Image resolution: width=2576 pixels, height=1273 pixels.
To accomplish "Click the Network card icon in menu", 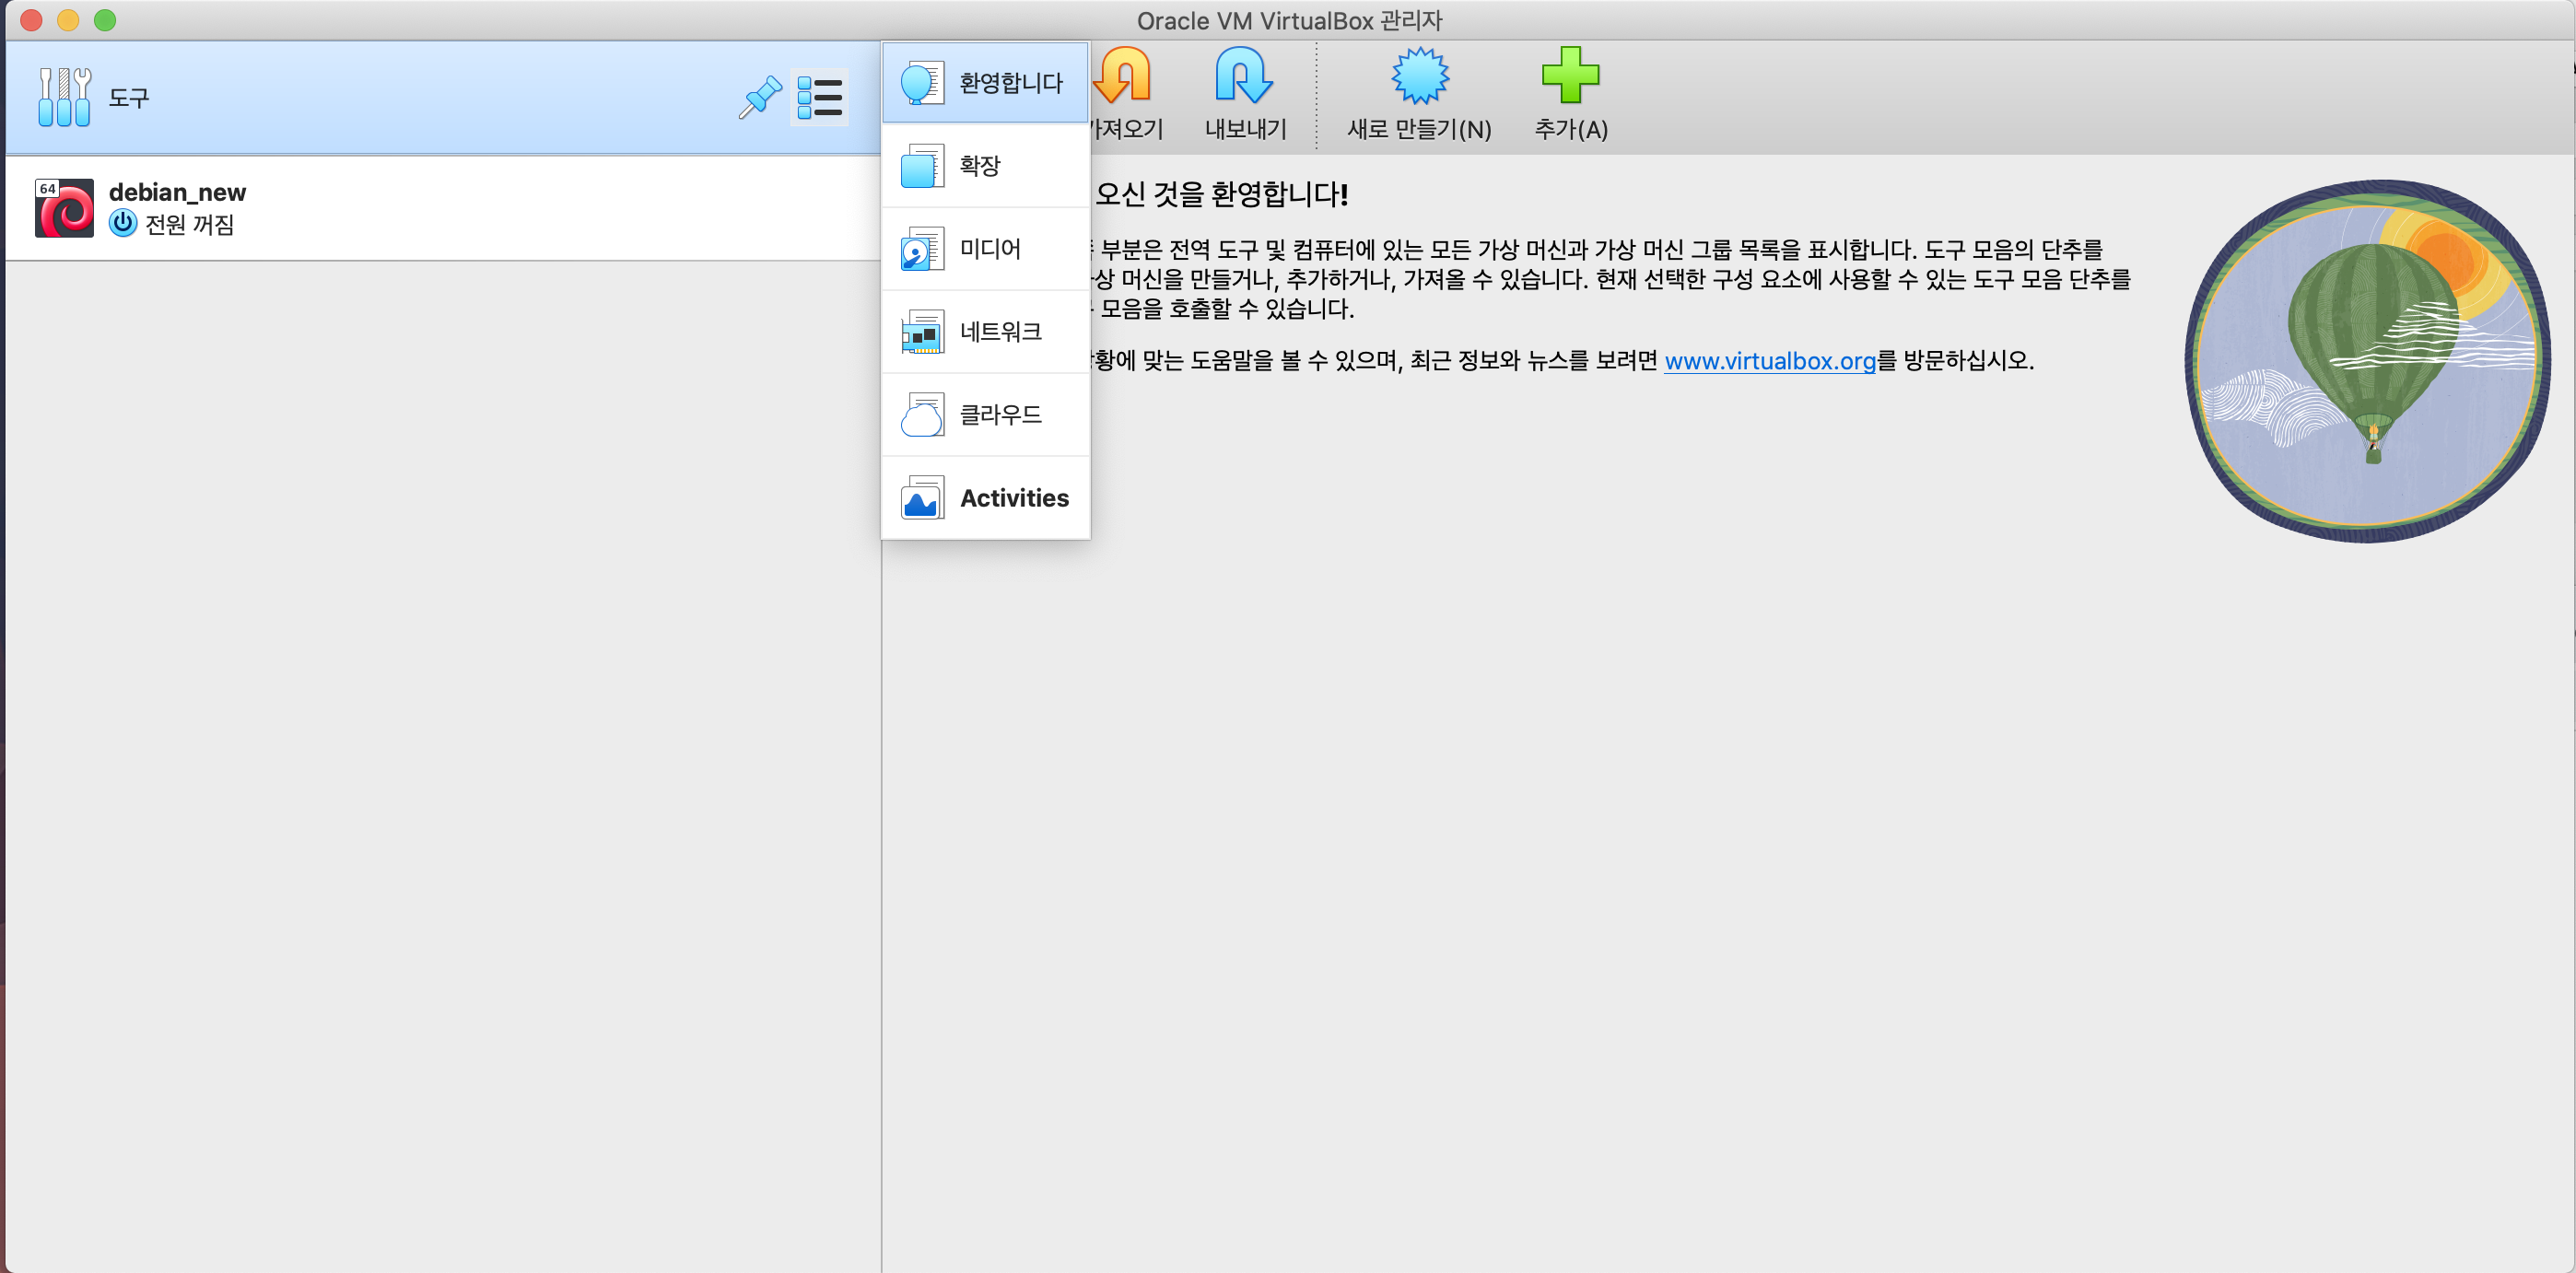I will pyautogui.click(x=921, y=332).
